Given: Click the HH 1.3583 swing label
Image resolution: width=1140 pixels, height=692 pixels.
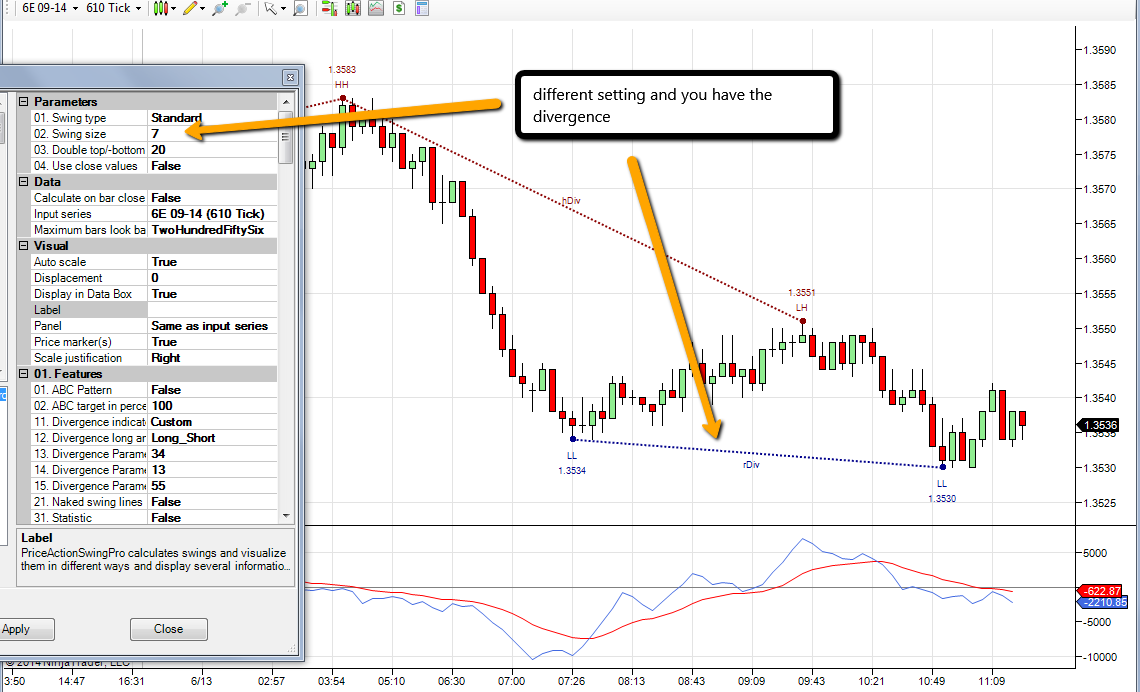Looking at the screenshot, I should point(342,76).
